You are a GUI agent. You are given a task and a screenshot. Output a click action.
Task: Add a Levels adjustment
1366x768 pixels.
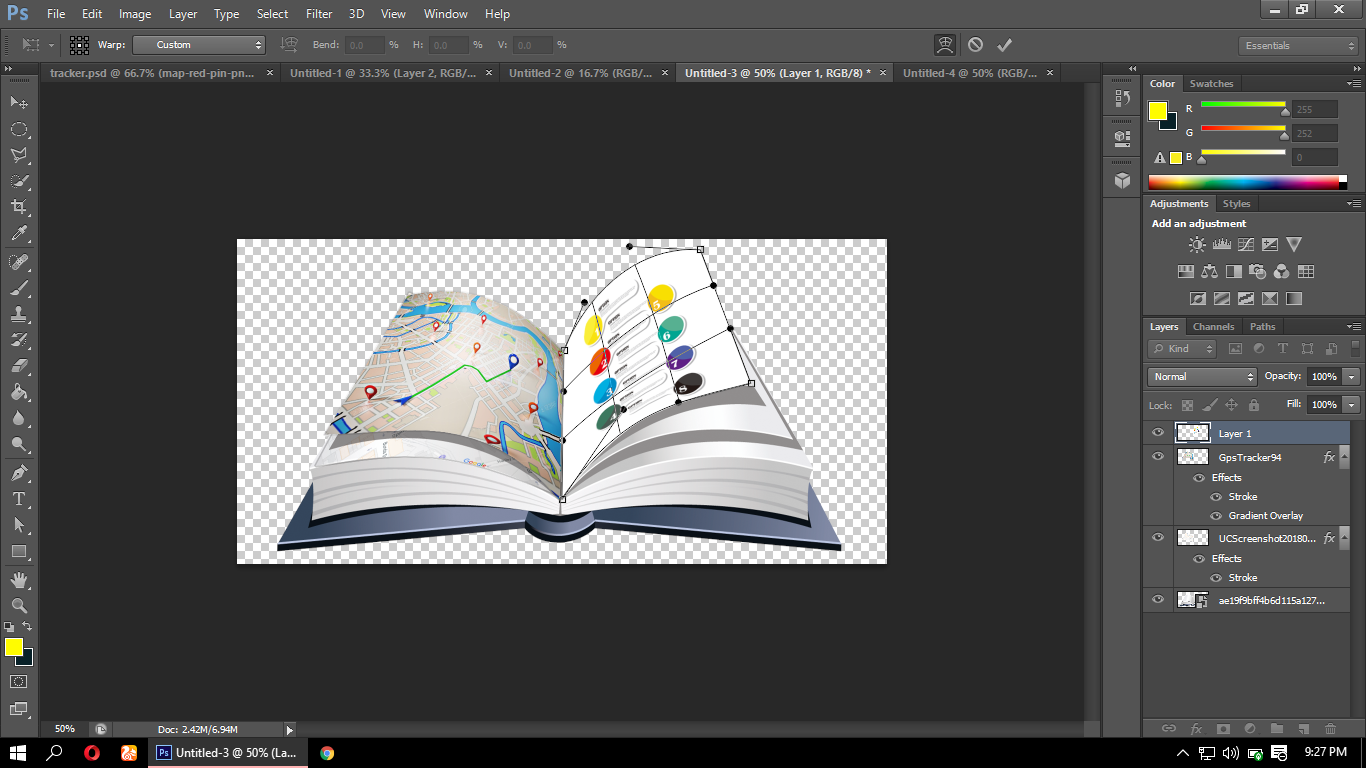pyautogui.click(x=1221, y=244)
